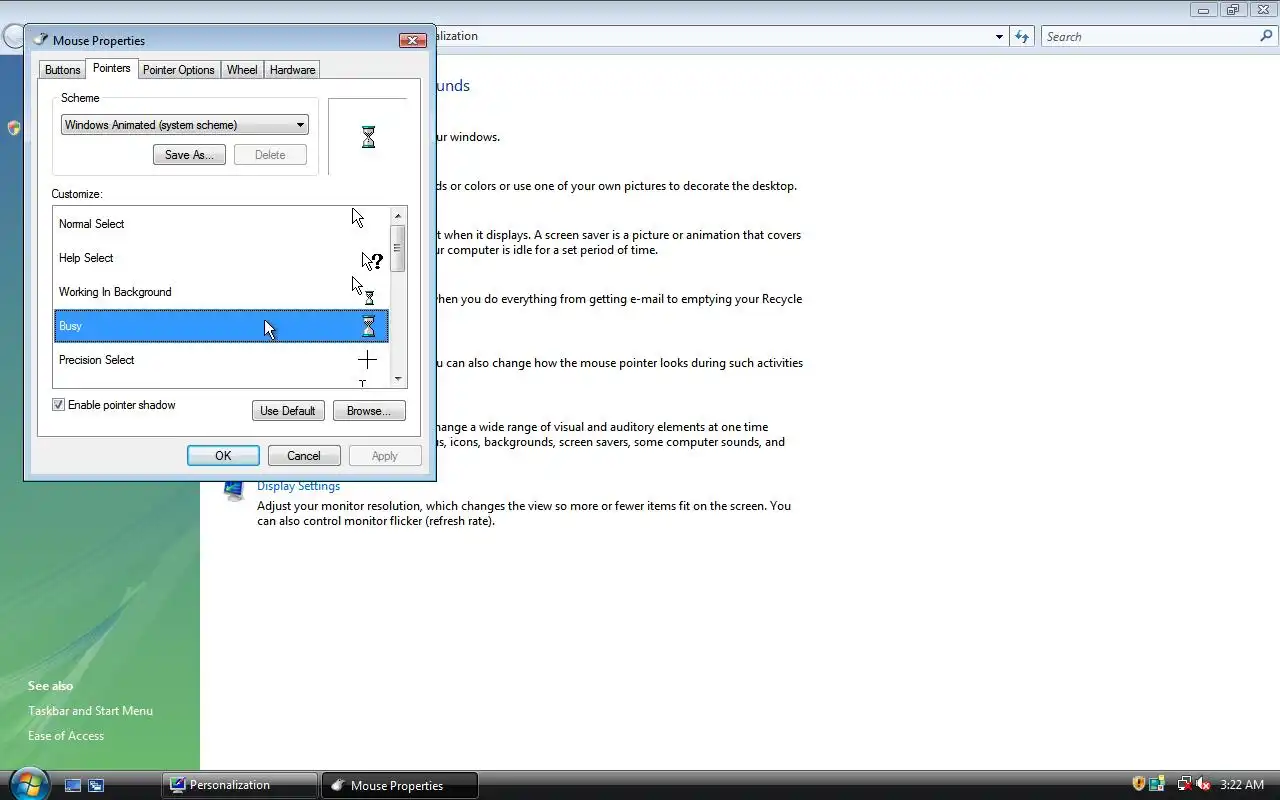Select the Precision Select row
This screenshot has height=800, width=1280.
221,360
